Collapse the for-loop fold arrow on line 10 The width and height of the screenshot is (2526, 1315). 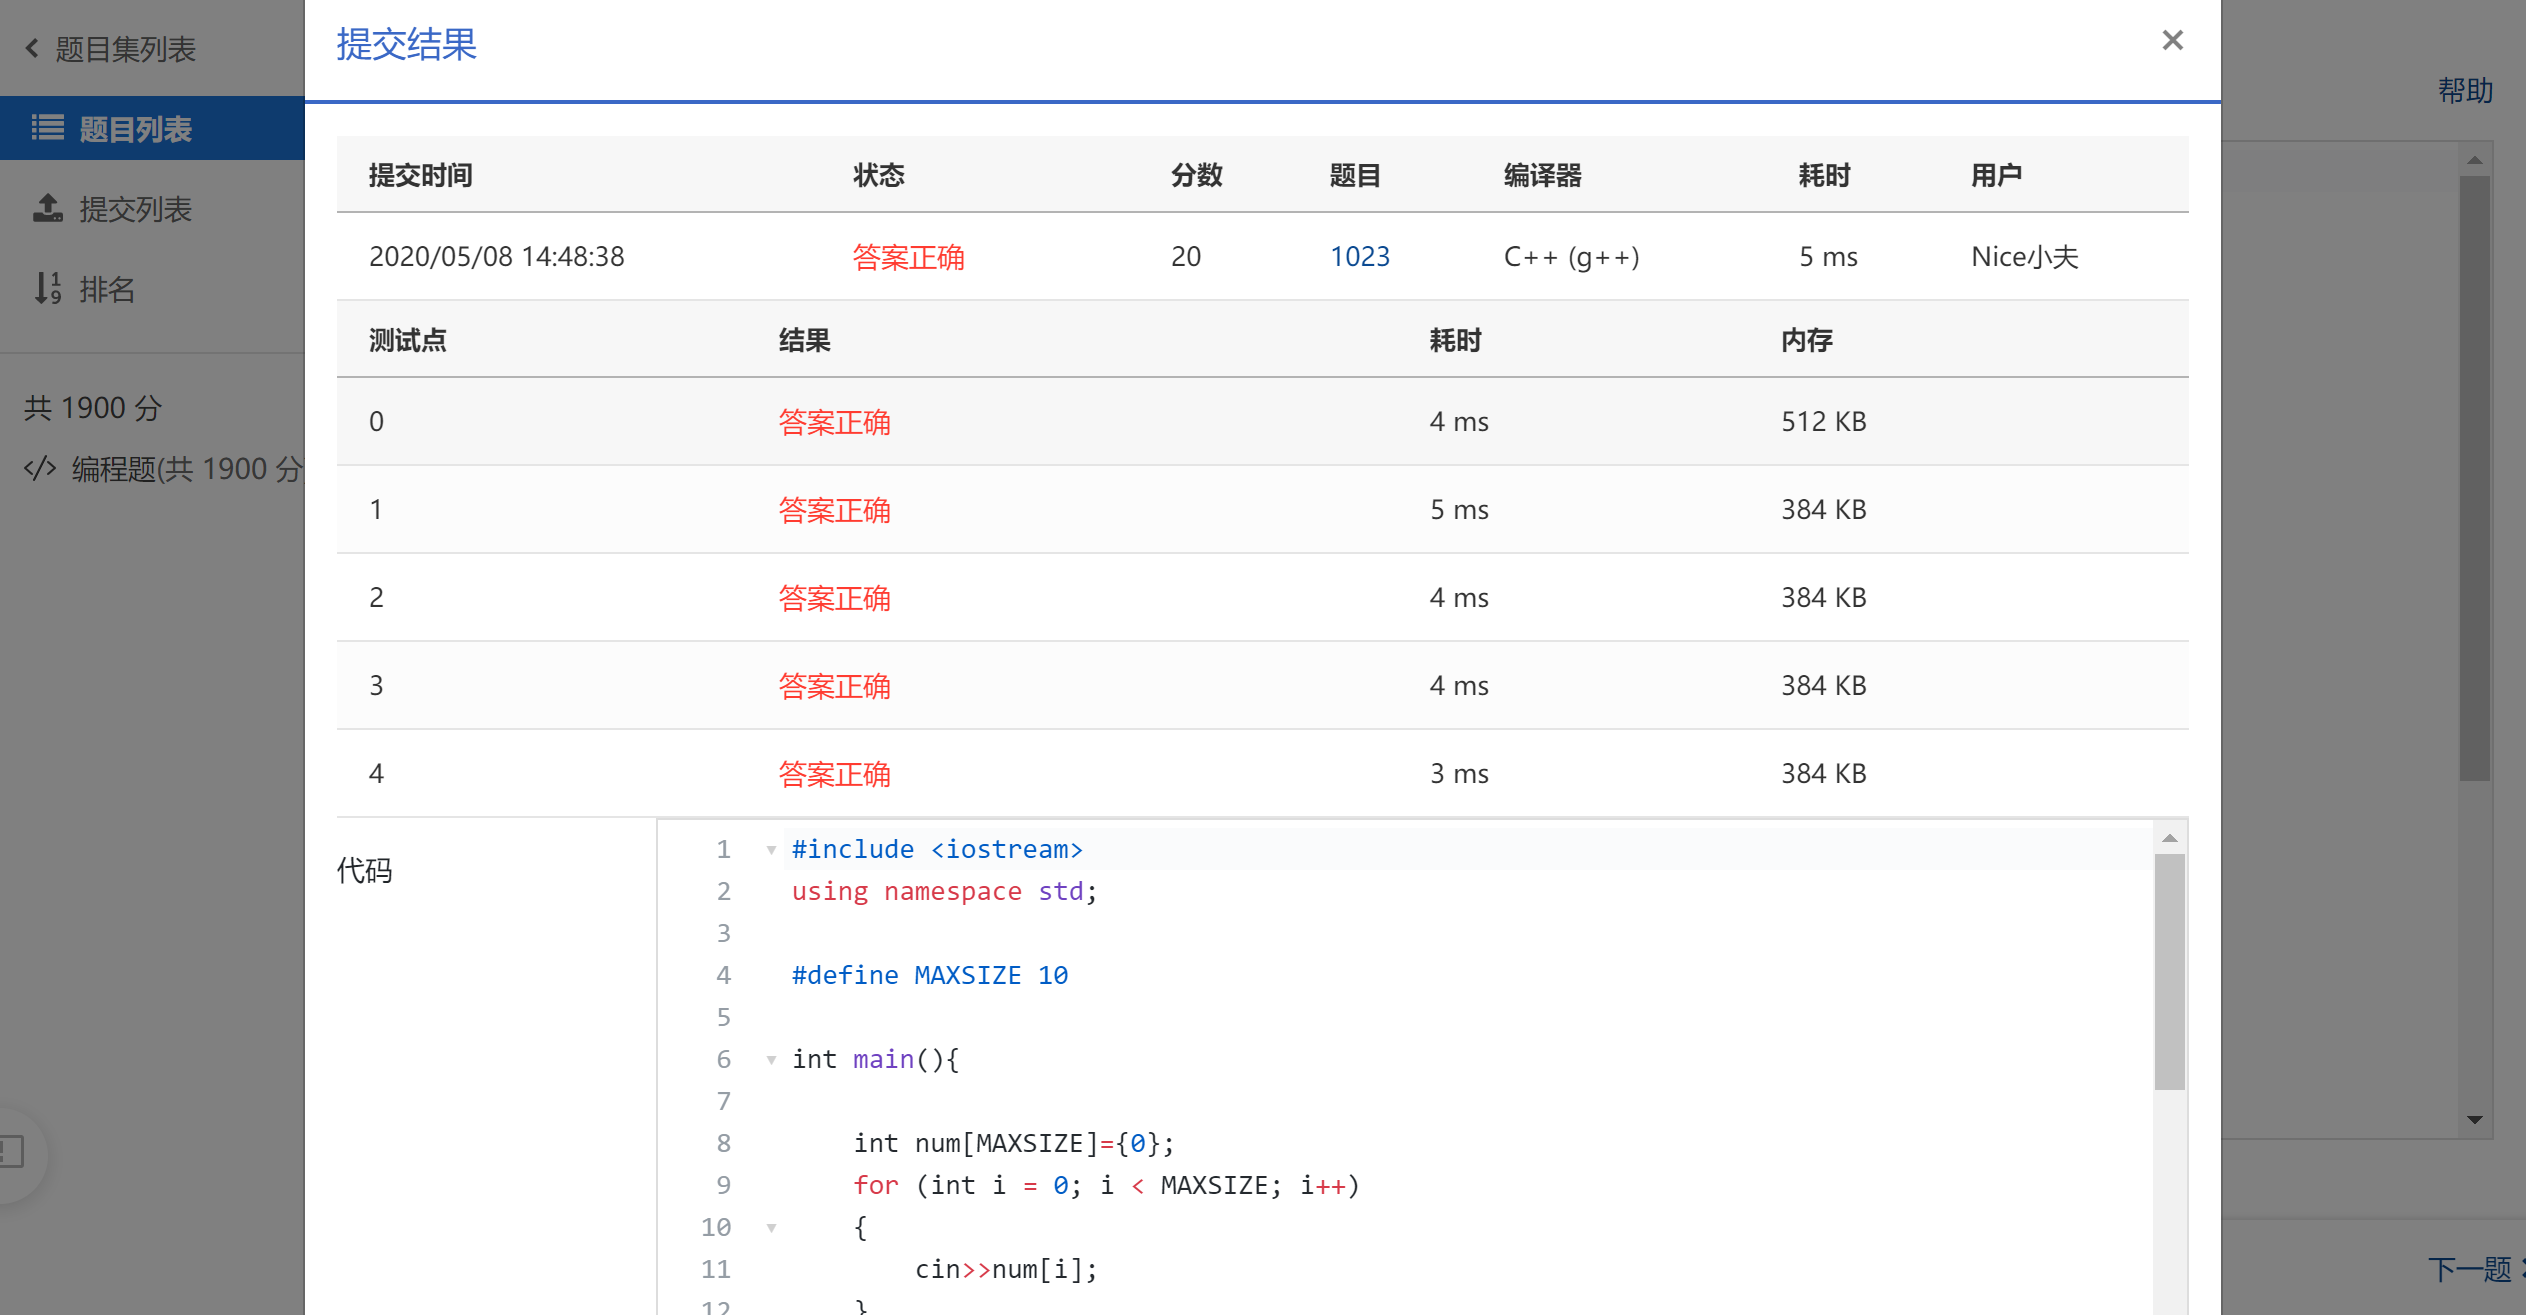coord(771,1228)
